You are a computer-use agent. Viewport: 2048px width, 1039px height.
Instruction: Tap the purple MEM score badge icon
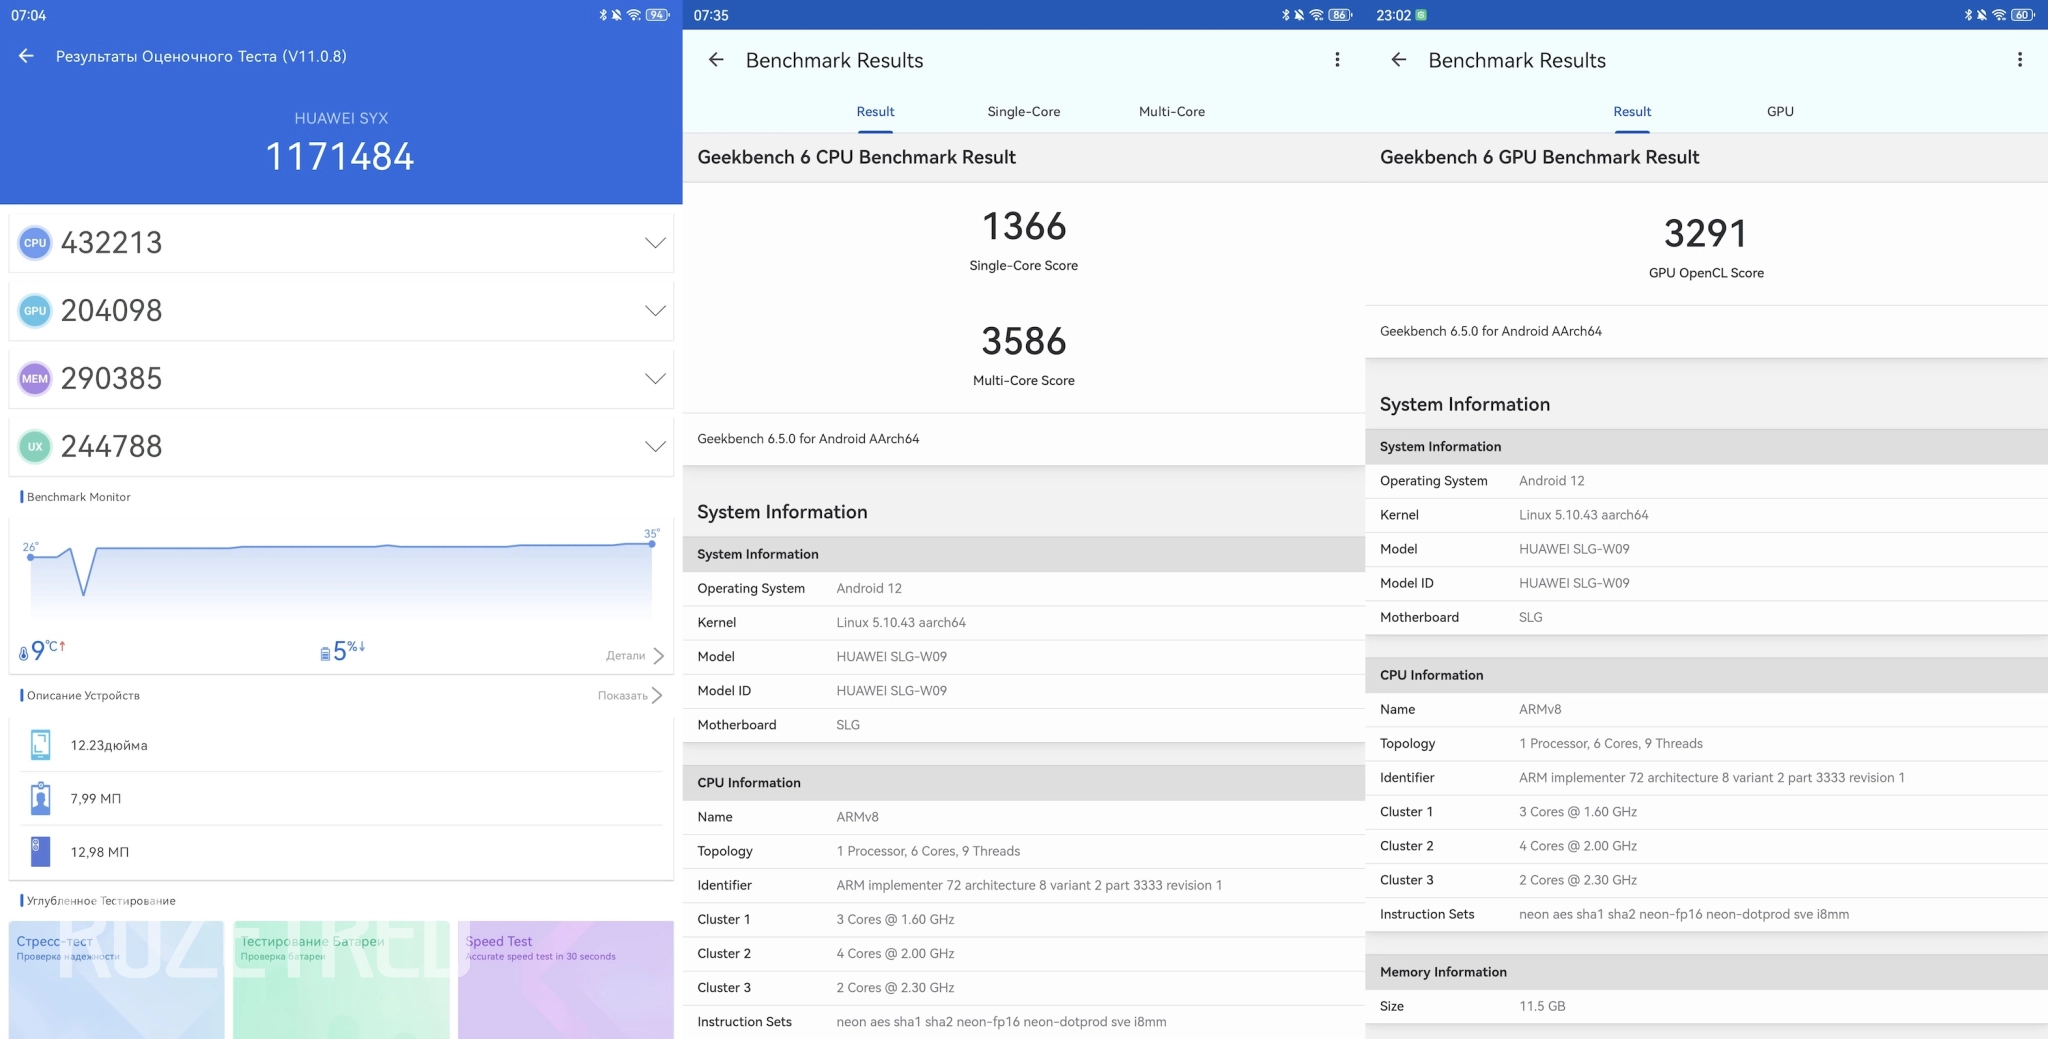pos(35,379)
